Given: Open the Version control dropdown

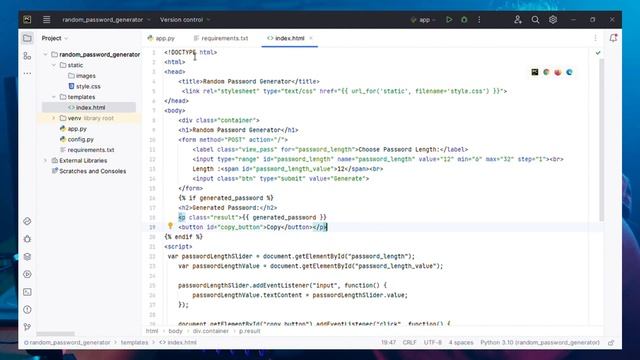Looking at the screenshot, I should coord(185,20).
